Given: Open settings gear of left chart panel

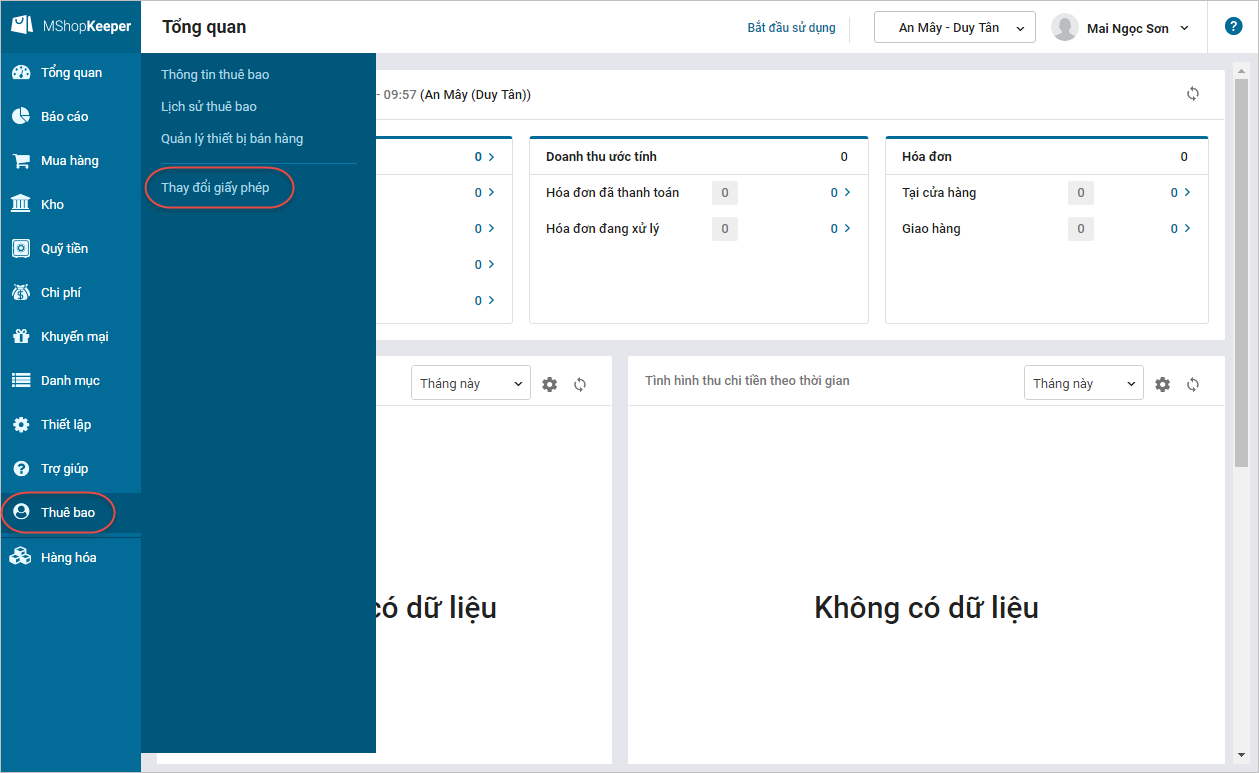Looking at the screenshot, I should click(x=549, y=384).
